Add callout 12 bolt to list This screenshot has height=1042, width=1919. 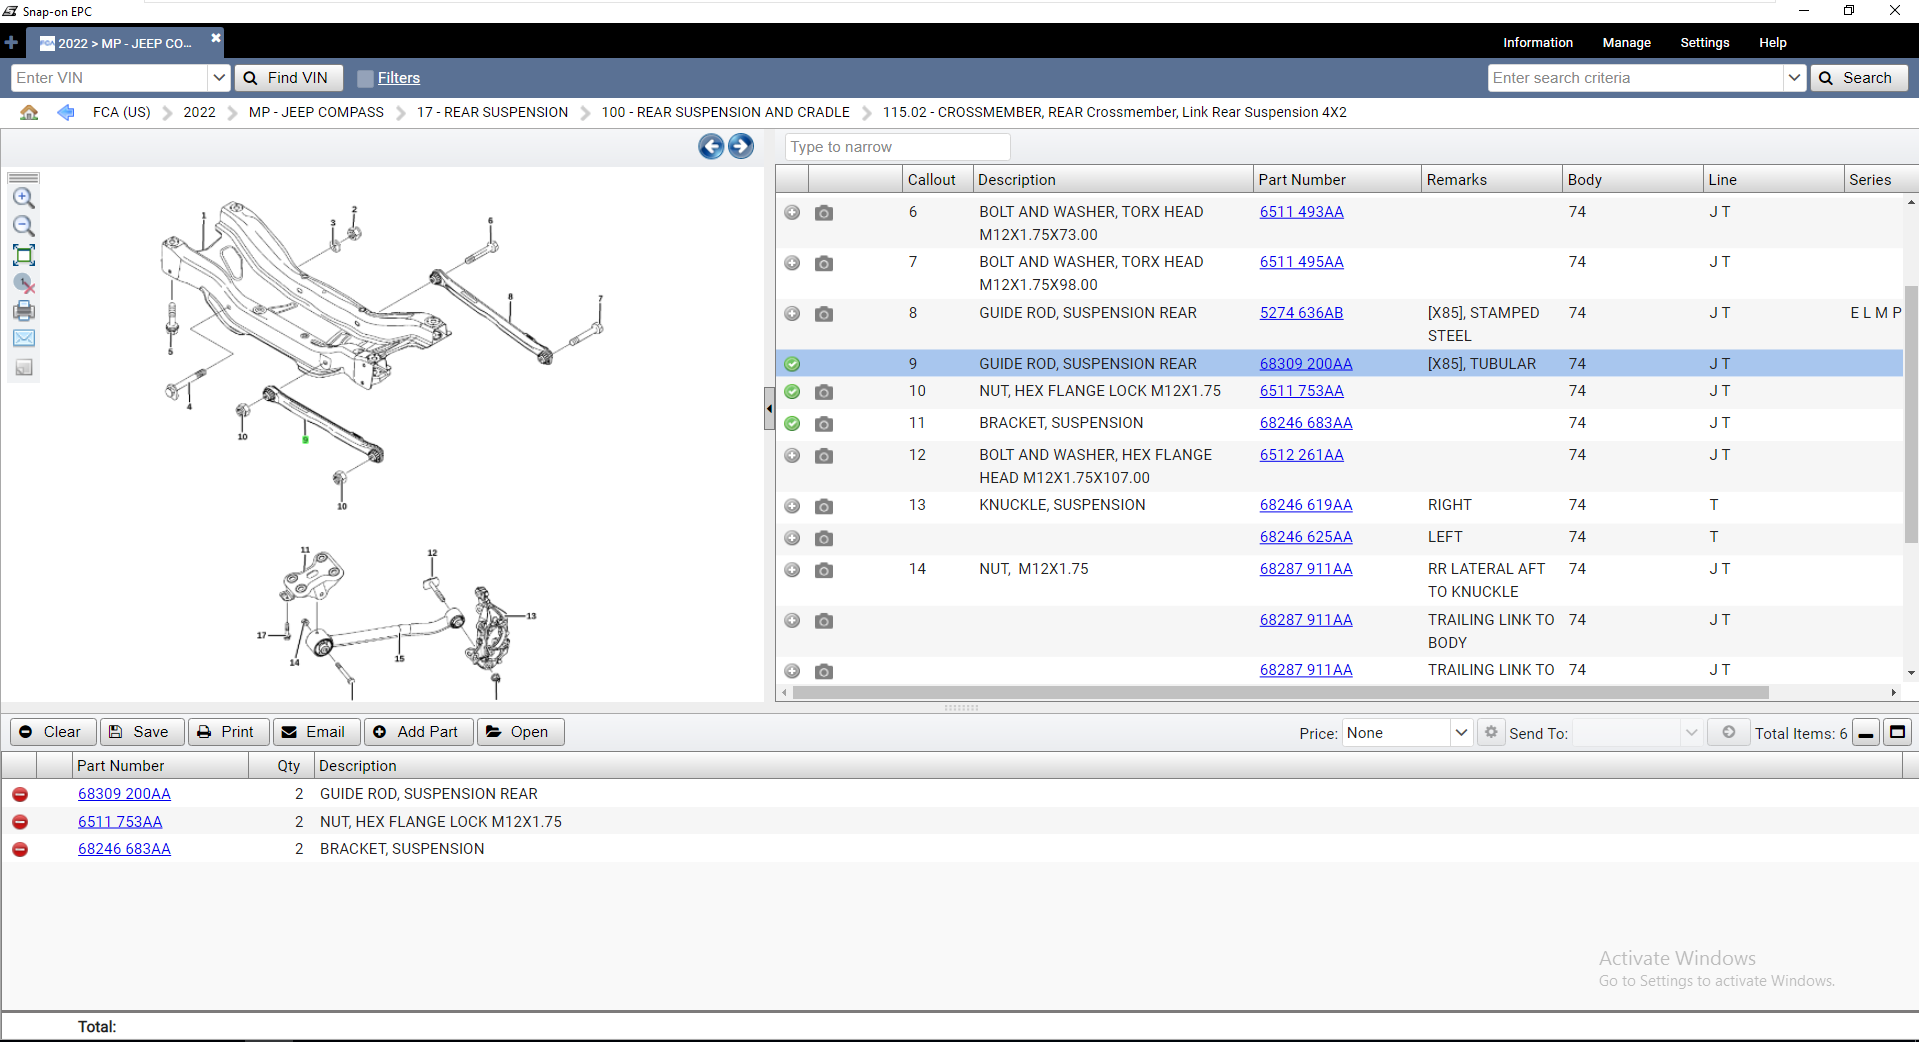pos(792,456)
